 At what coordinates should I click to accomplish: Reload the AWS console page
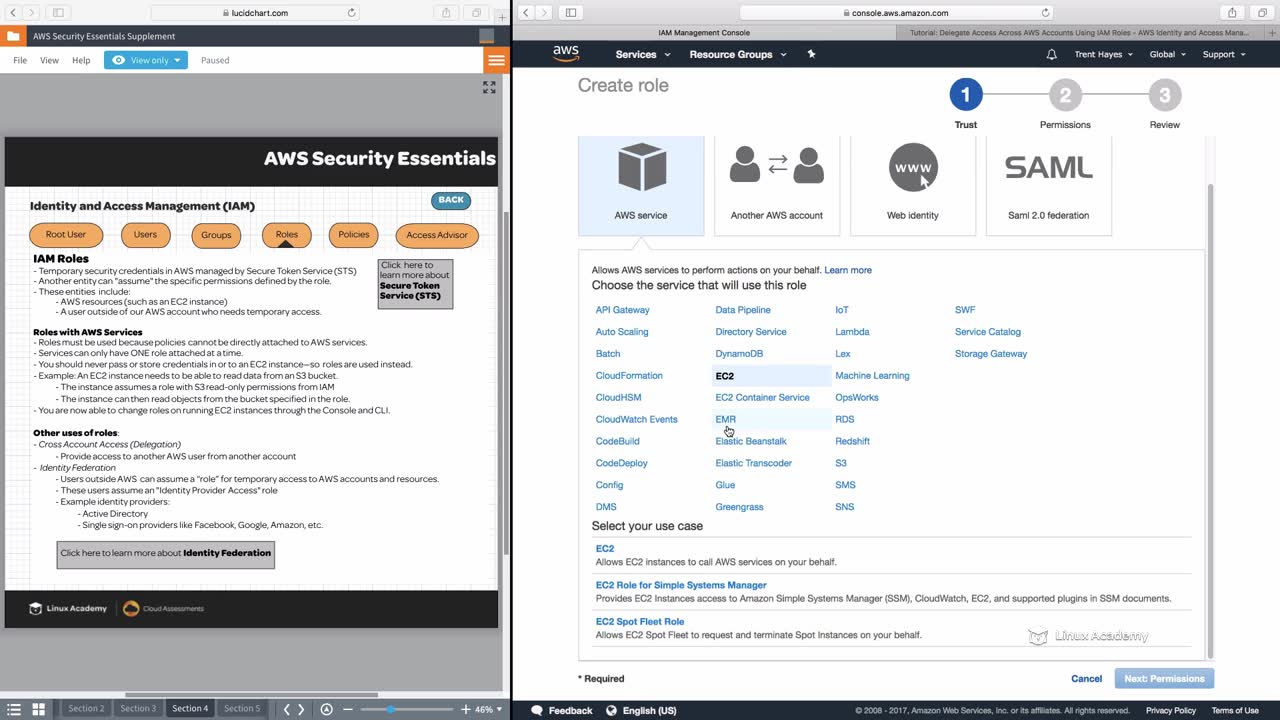[x=1046, y=13]
